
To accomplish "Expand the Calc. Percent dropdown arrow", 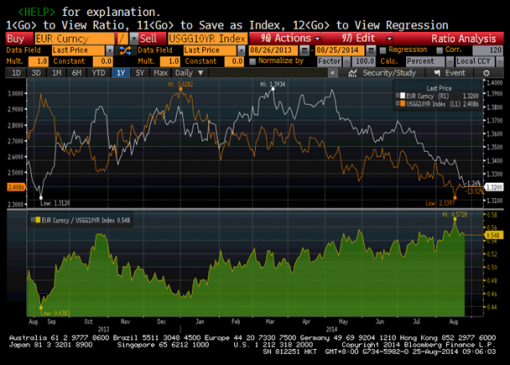I will pos(450,62).
